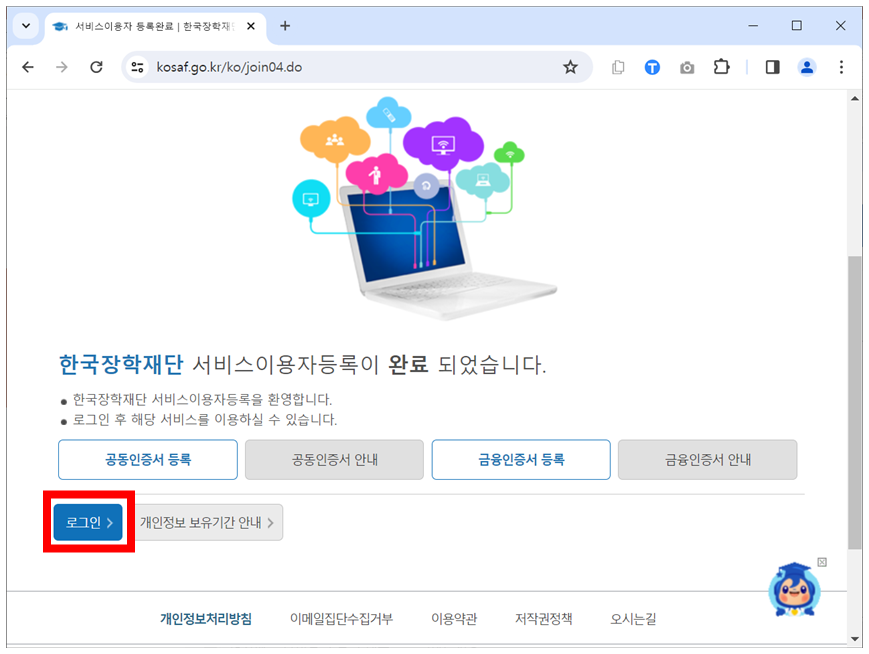
Task: Close the mascot chatbot widget
Action: (822, 562)
